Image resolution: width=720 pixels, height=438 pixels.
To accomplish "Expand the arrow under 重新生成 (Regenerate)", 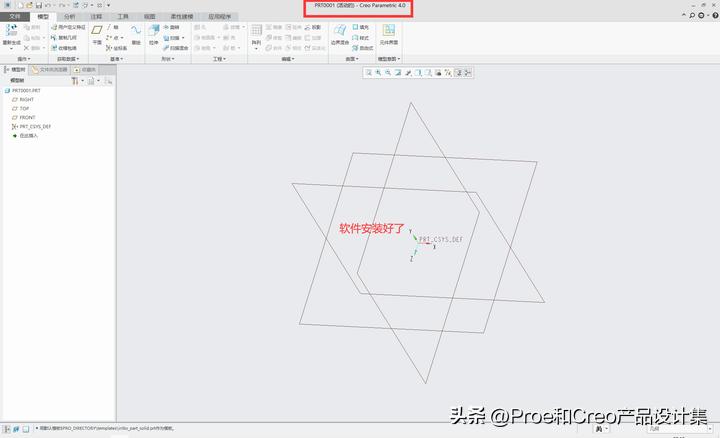I will [x=11, y=48].
